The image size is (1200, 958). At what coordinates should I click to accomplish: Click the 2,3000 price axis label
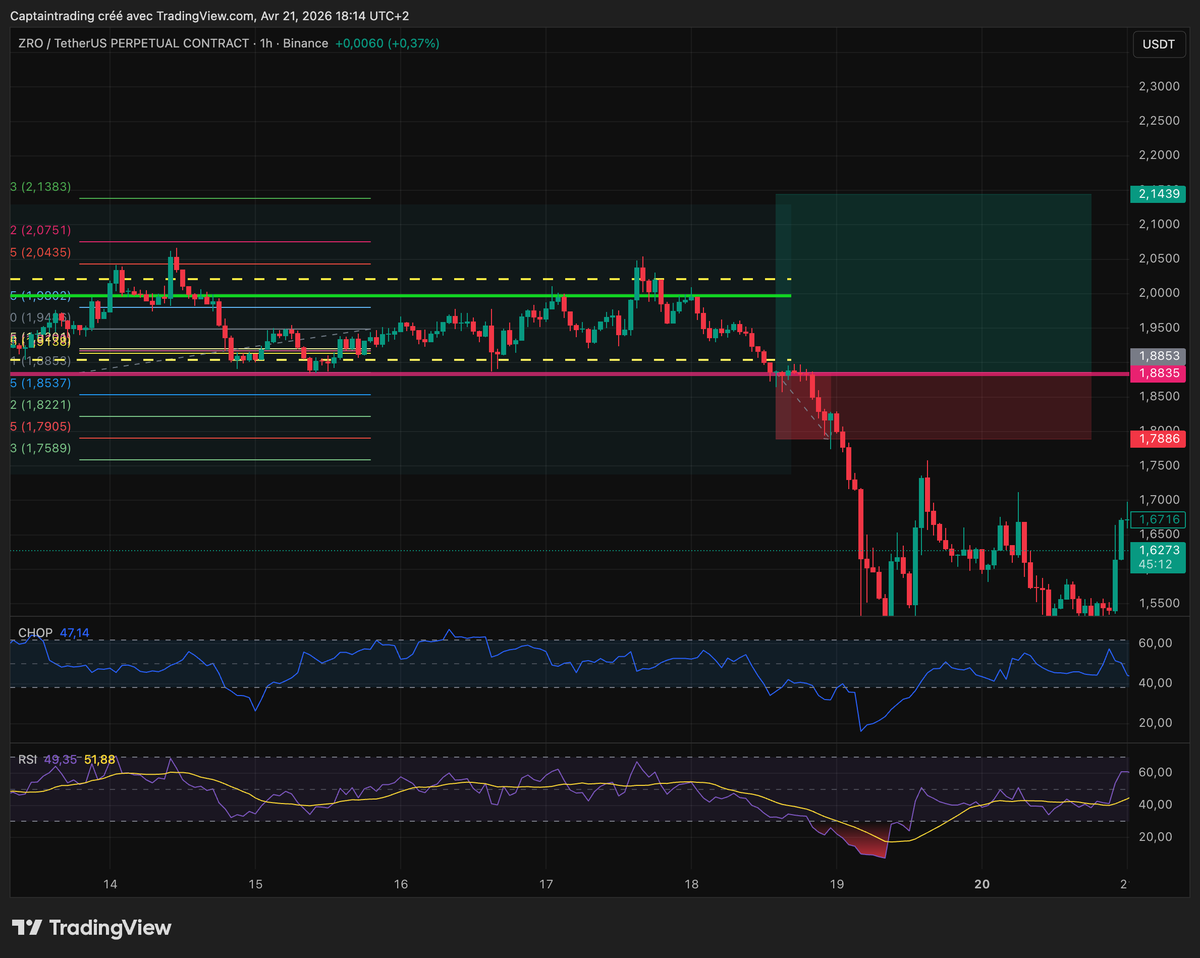[x=1158, y=87]
